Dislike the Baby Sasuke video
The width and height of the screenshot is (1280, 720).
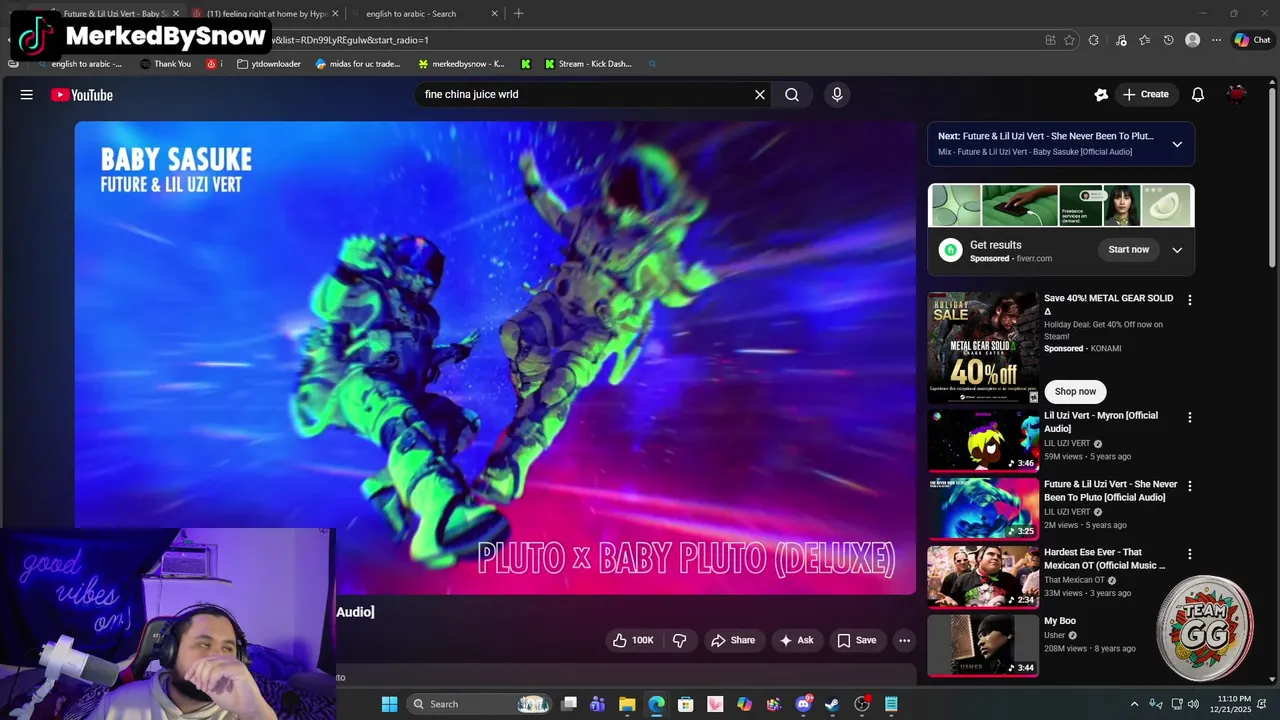coord(680,640)
